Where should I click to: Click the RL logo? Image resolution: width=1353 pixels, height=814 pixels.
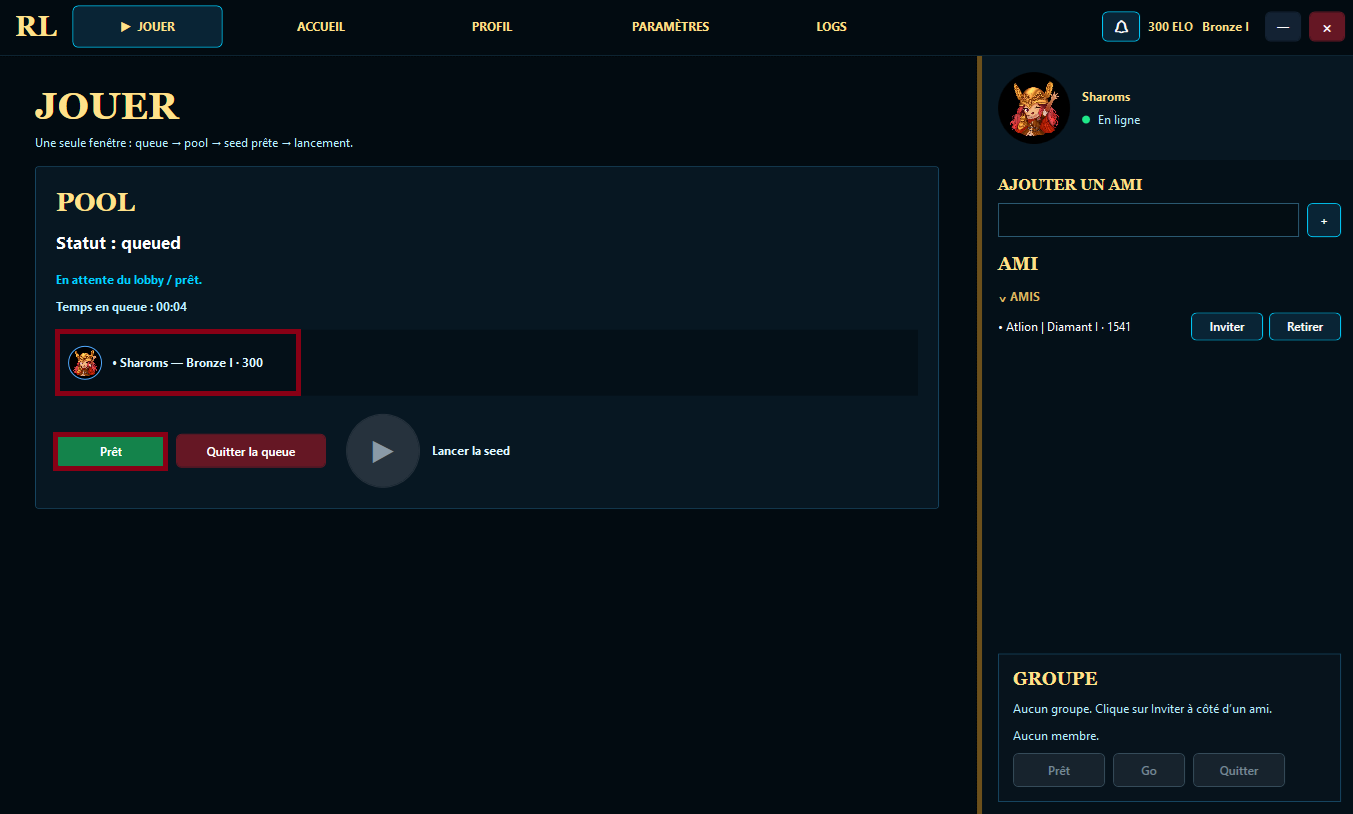(x=36, y=27)
